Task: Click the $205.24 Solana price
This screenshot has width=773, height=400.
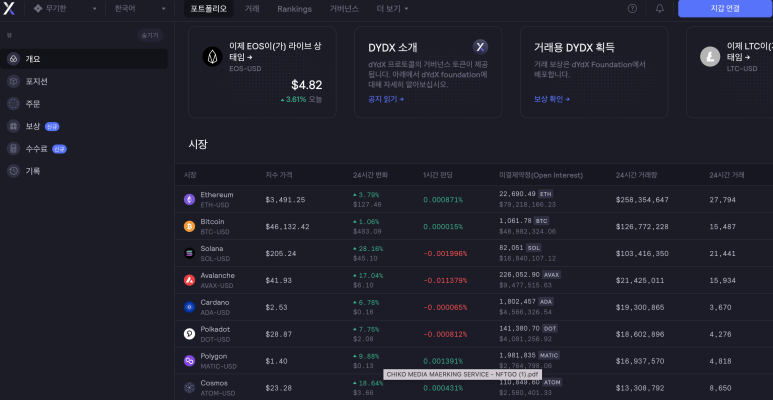Action: click(x=281, y=254)
